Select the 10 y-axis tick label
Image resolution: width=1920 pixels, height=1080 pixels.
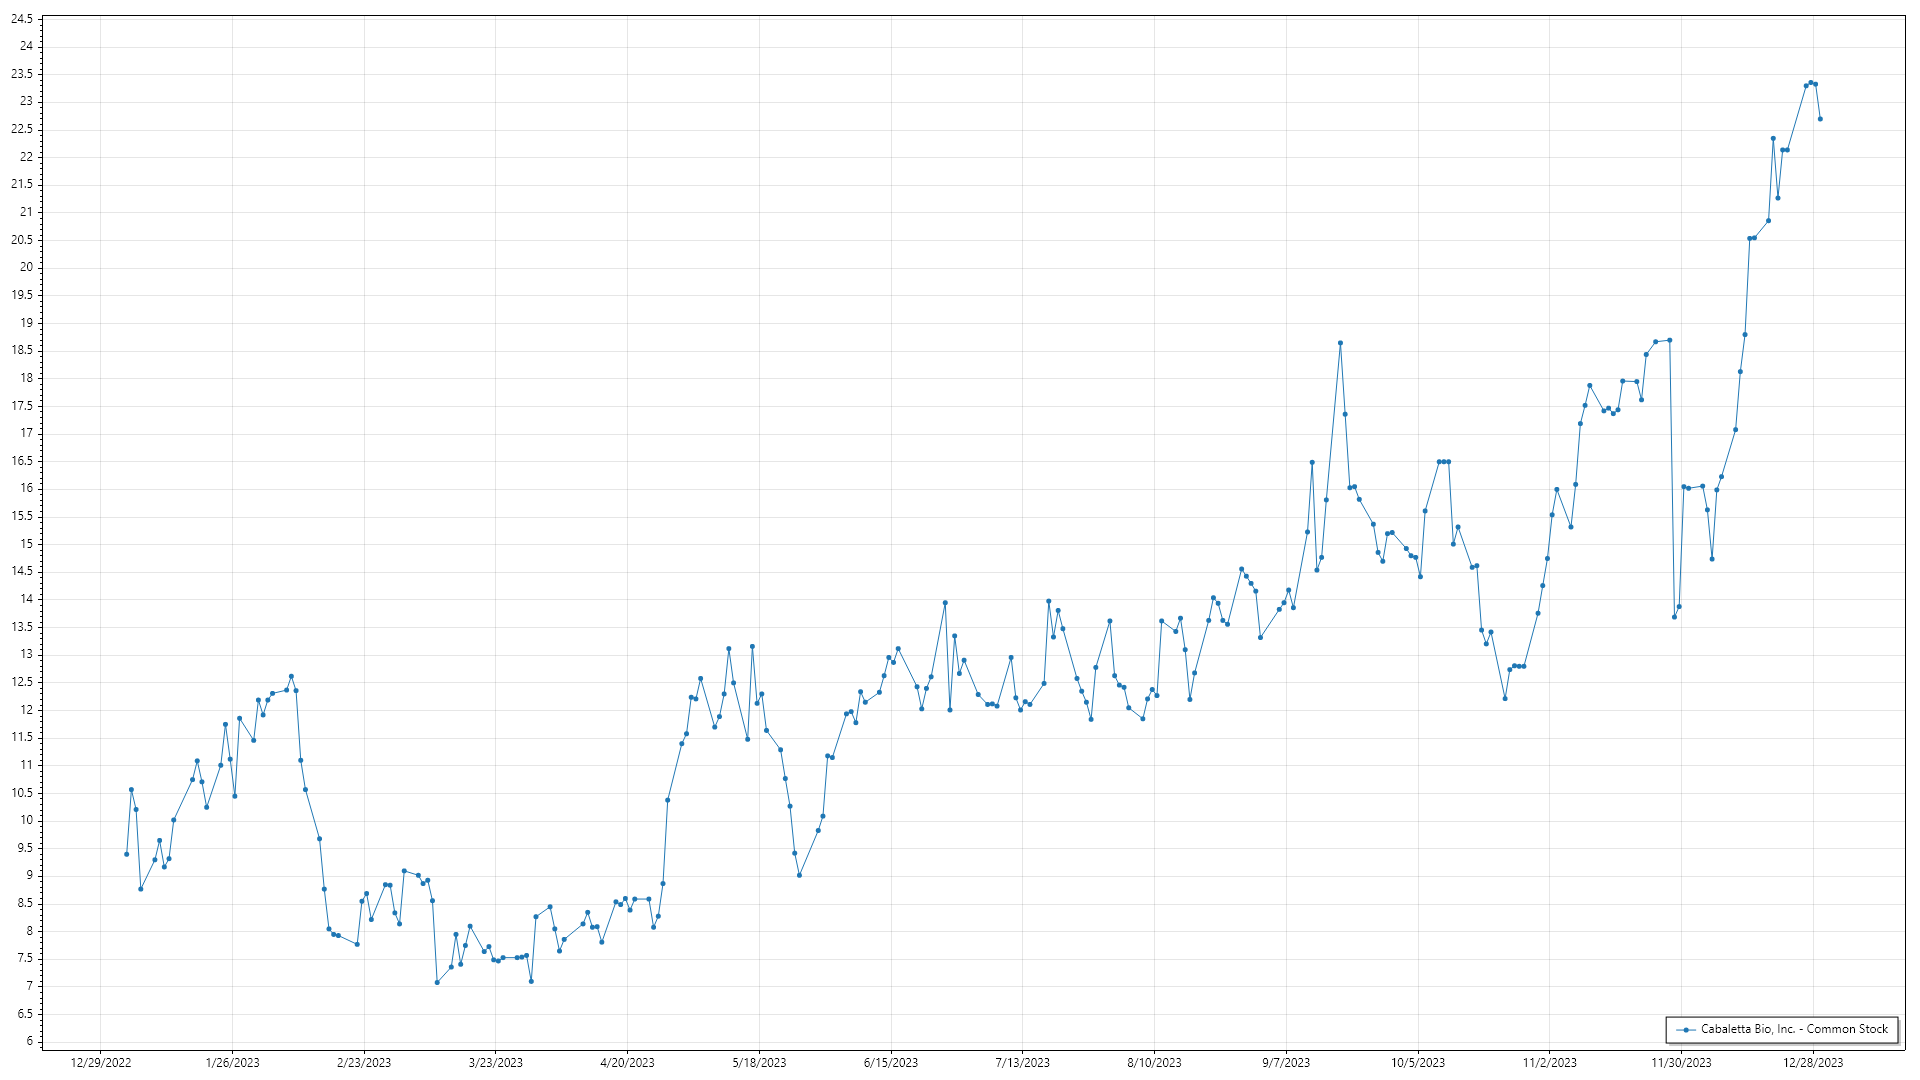tap(26, 820)
